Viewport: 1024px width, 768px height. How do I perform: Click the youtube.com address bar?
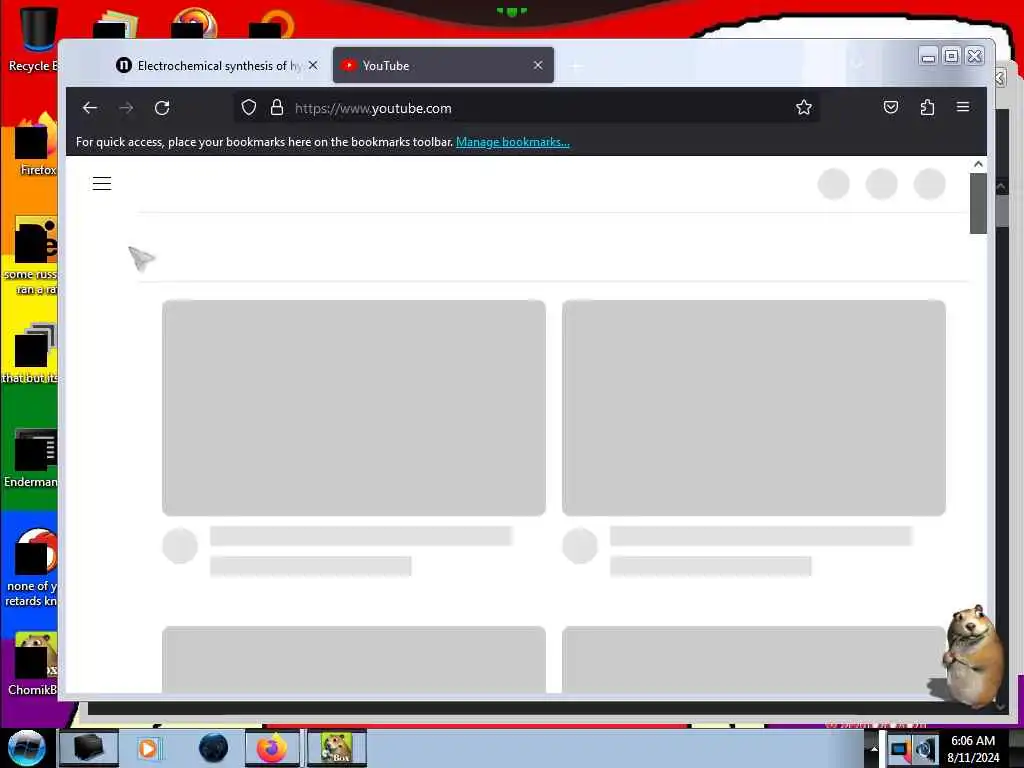pyautogui.click(x=526, y=108)
